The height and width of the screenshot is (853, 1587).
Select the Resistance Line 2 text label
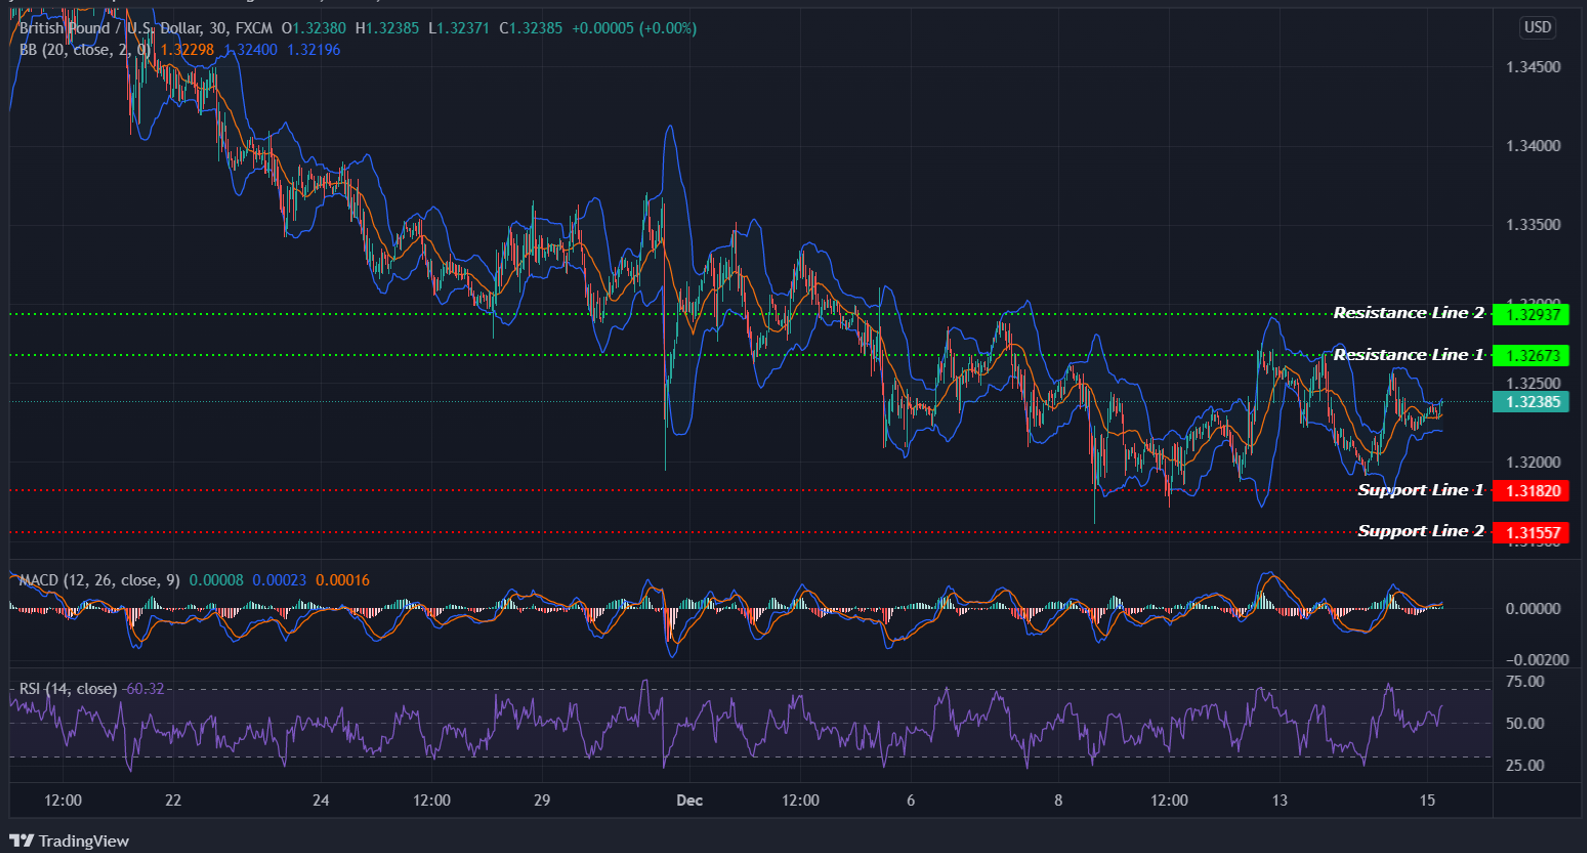pyautogui.click(x=1408, y=313)
